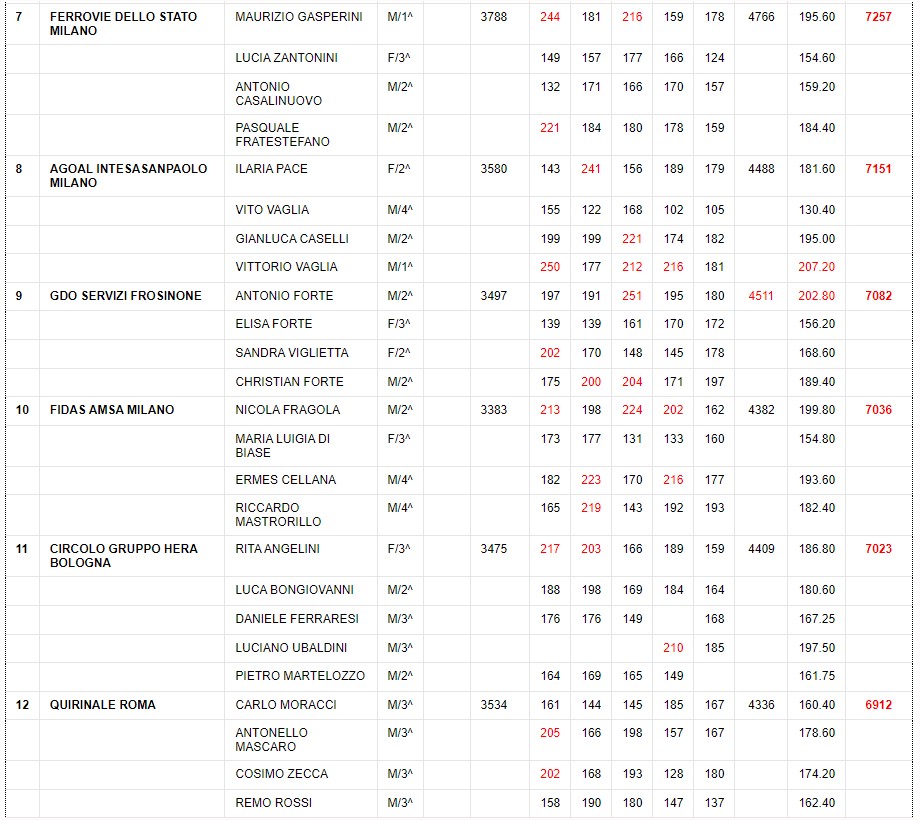This screenshot has height=820, width=920.
Task: Click player name LUCIANO UBALDINI
Action: tap(291, 648)
